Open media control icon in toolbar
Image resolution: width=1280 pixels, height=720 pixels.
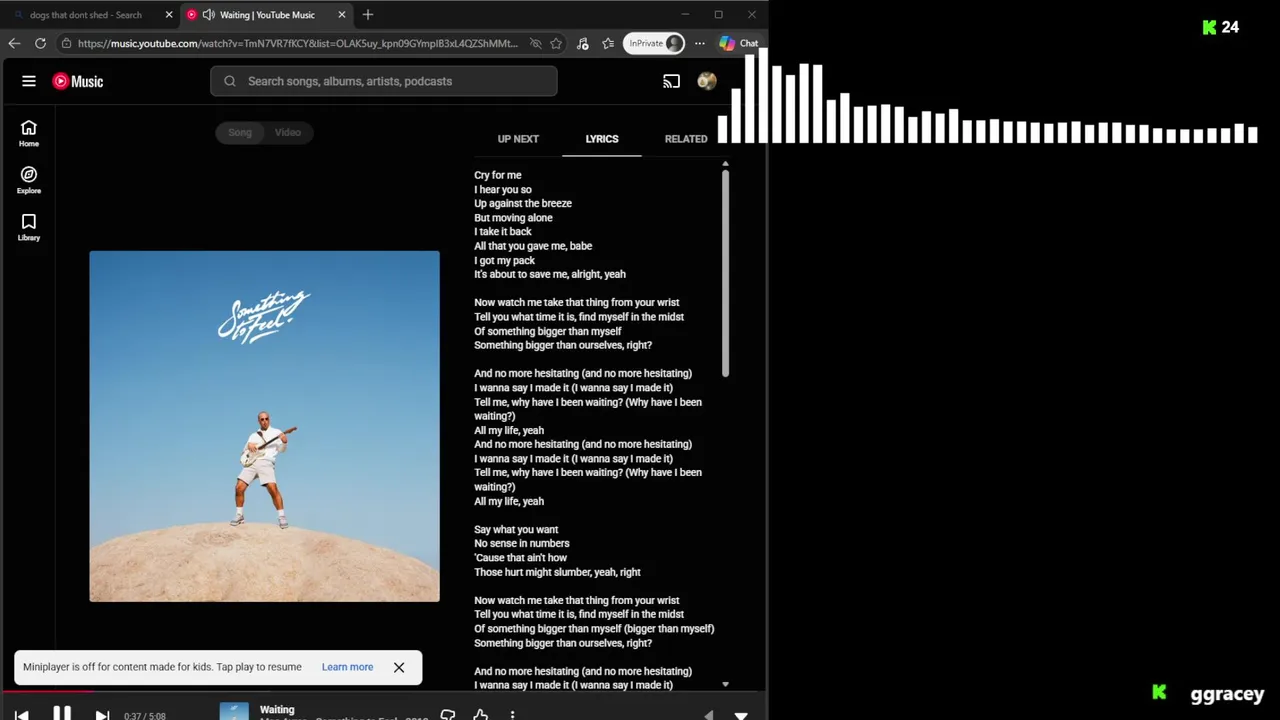(583, 43)
